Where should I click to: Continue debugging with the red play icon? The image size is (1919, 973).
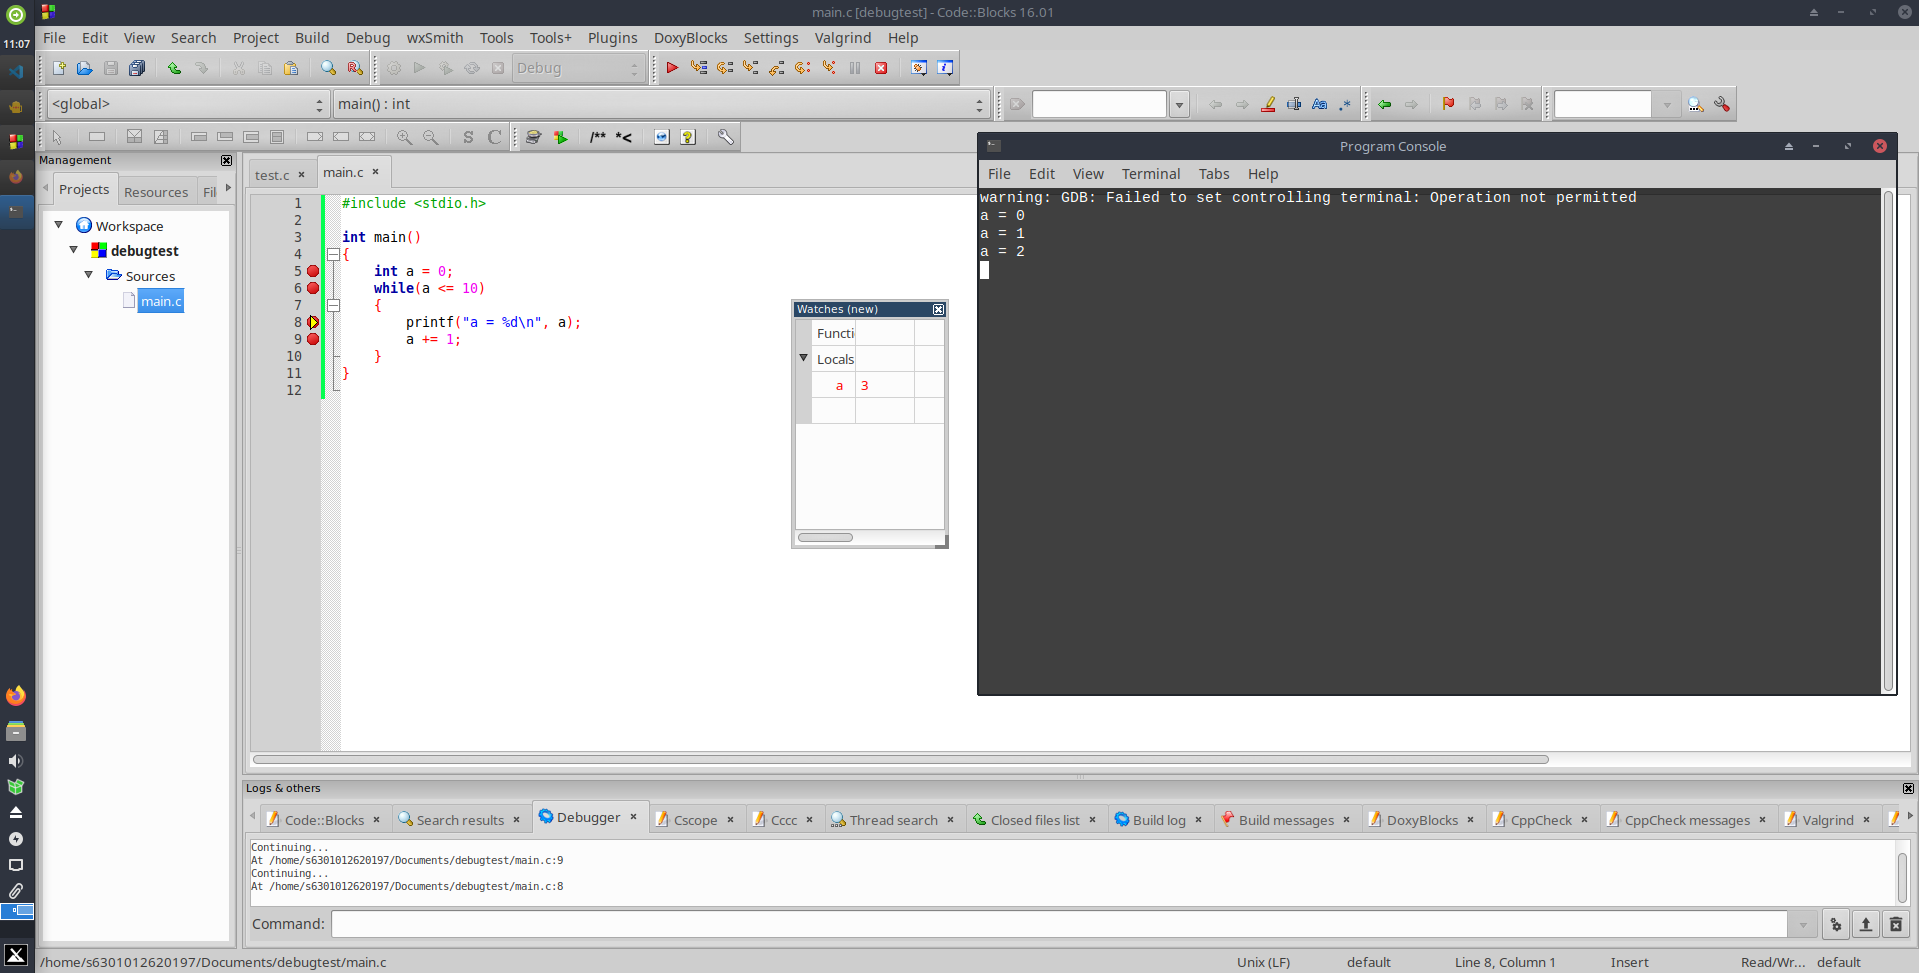[672, 67]
